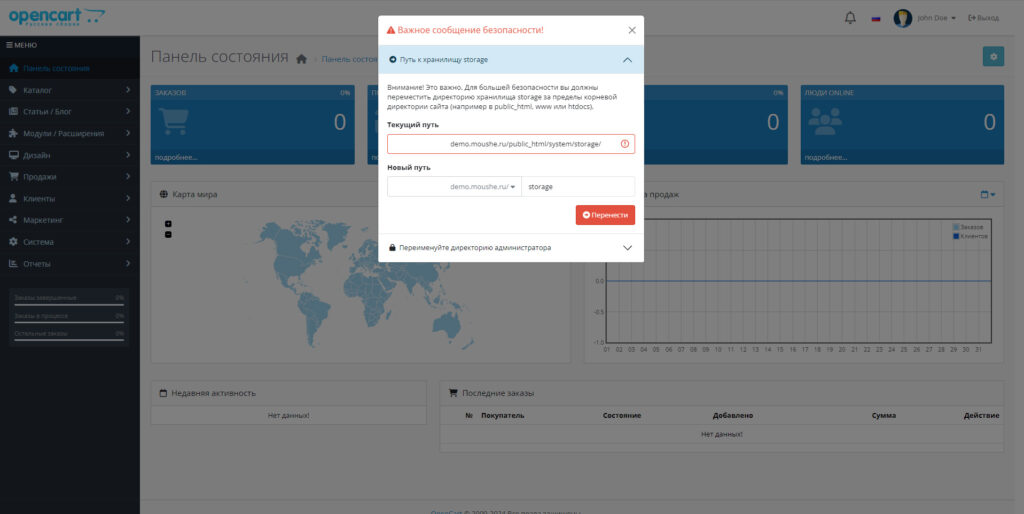Click the Russian flag language icon

click(x=876, y=18)
